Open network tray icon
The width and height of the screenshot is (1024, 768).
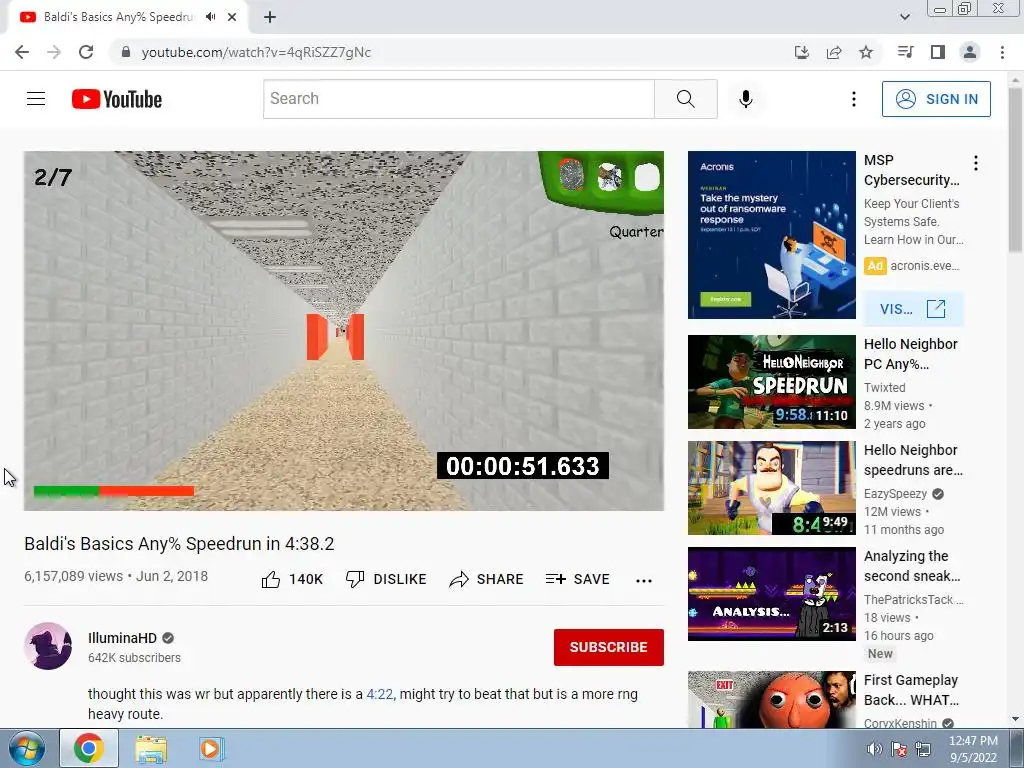[922, 749]
